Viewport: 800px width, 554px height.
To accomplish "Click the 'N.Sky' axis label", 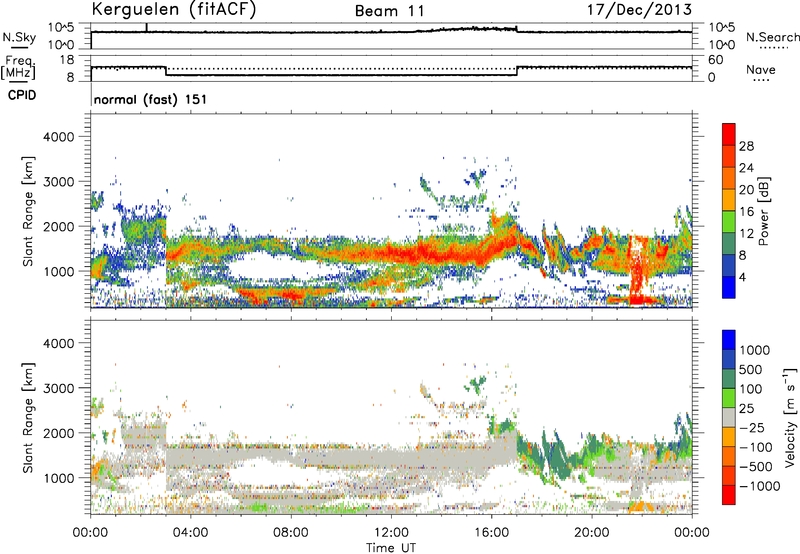I will (19, 37).
